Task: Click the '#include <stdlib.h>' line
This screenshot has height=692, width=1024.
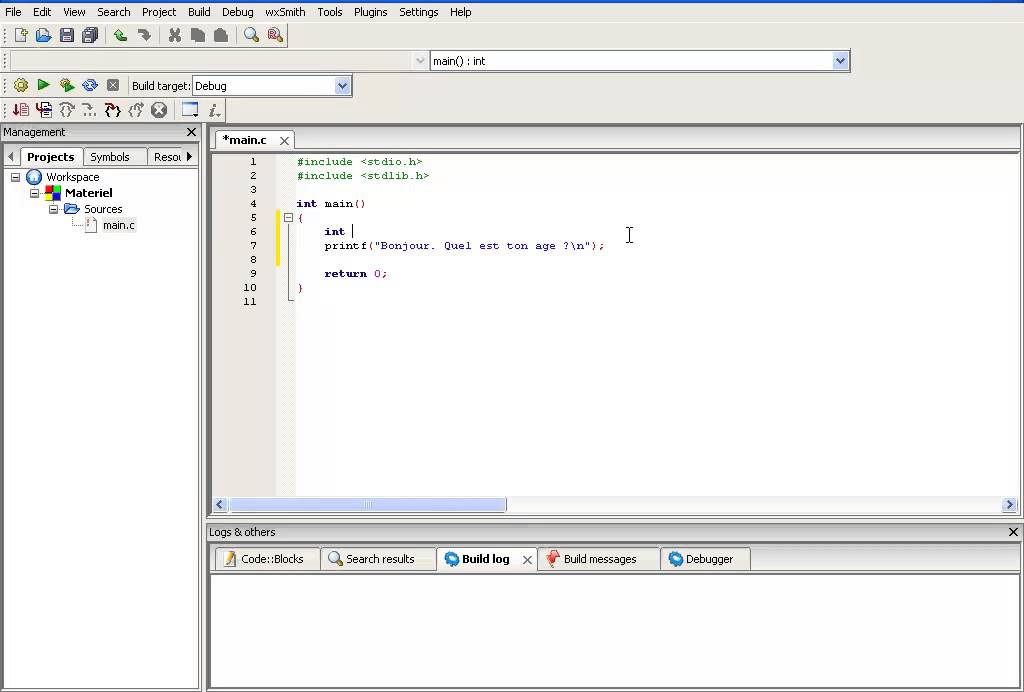Action: pyautogui.click(x=363, y=176)
